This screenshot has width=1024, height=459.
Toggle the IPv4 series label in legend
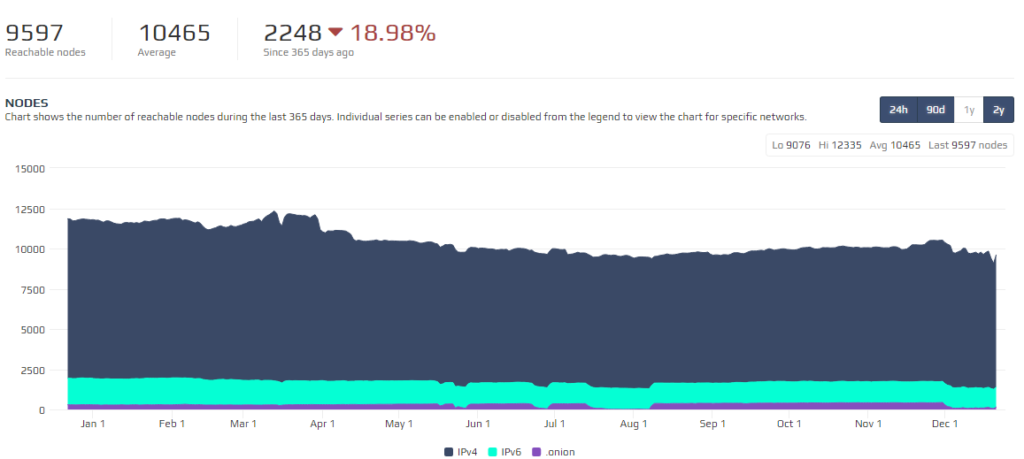[x=467, y=452]
